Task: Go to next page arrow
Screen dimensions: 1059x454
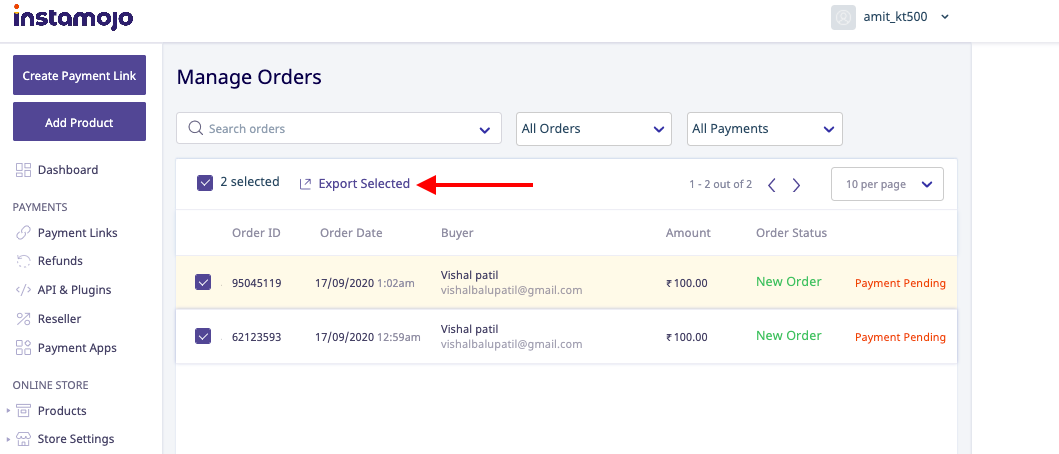Action: 796,185
